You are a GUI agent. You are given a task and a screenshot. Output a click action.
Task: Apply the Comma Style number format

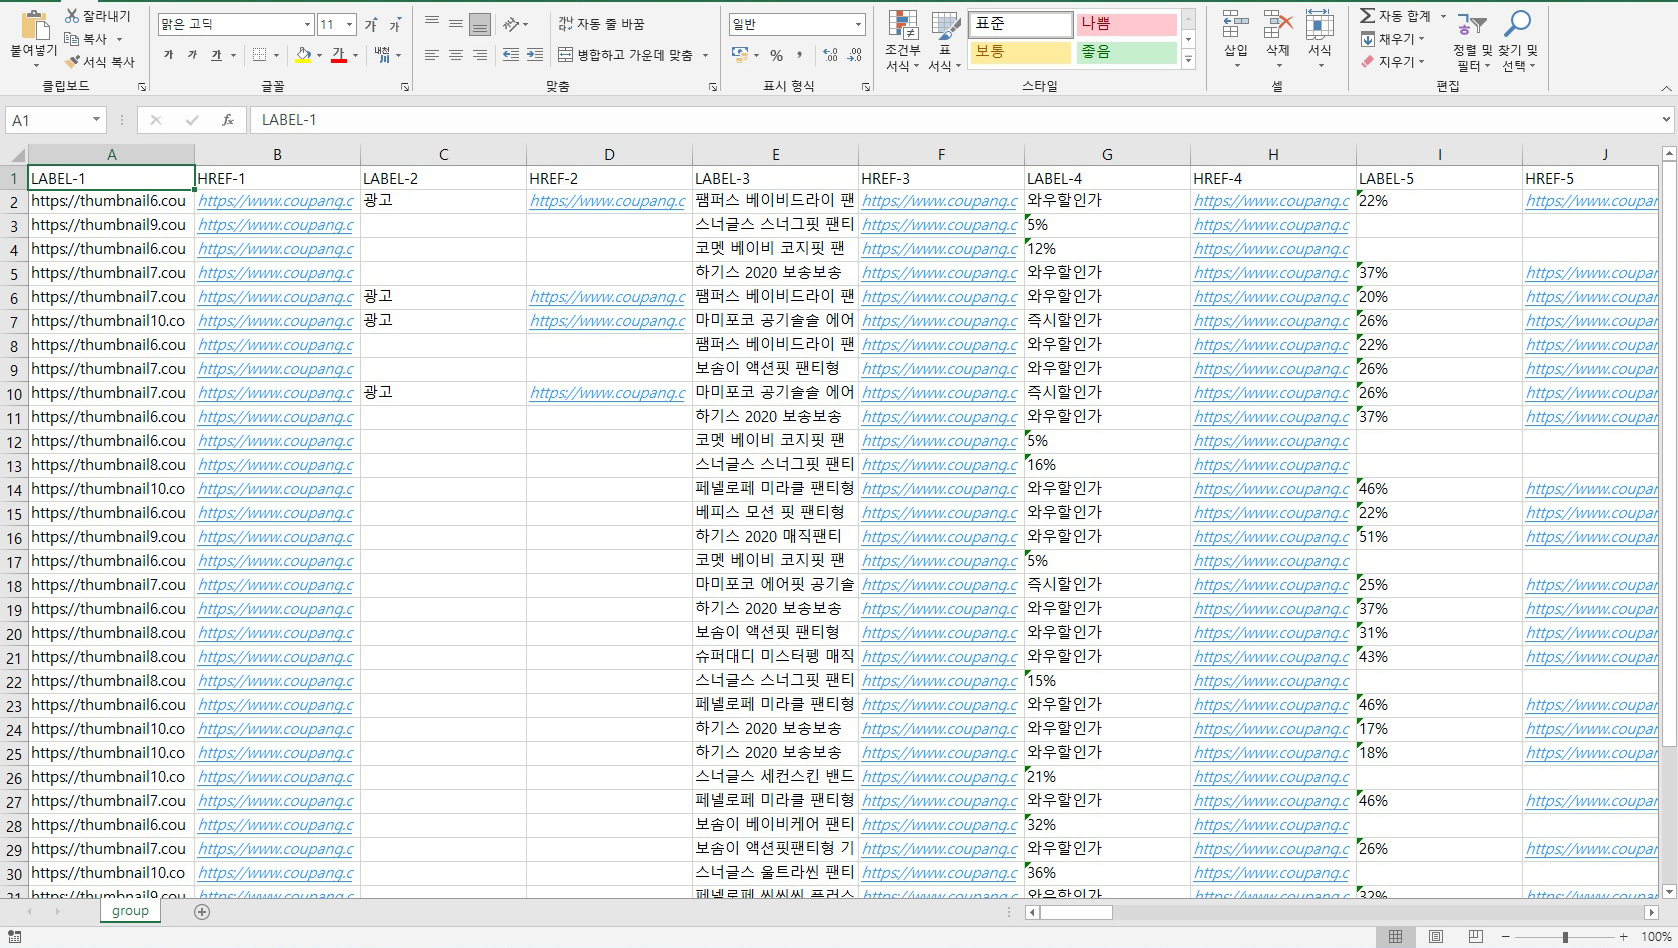(x=801, y=55)
